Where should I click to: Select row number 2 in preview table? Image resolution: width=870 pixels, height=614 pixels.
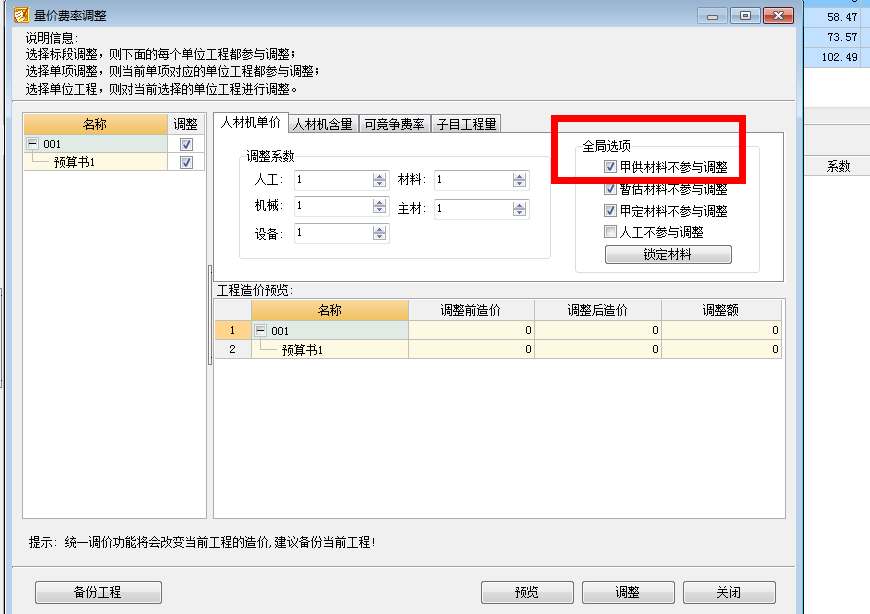[233, 349]
